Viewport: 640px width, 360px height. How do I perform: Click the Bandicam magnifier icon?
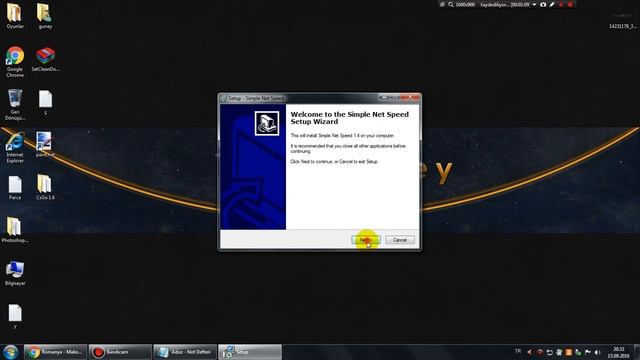[x=451, y=4]
